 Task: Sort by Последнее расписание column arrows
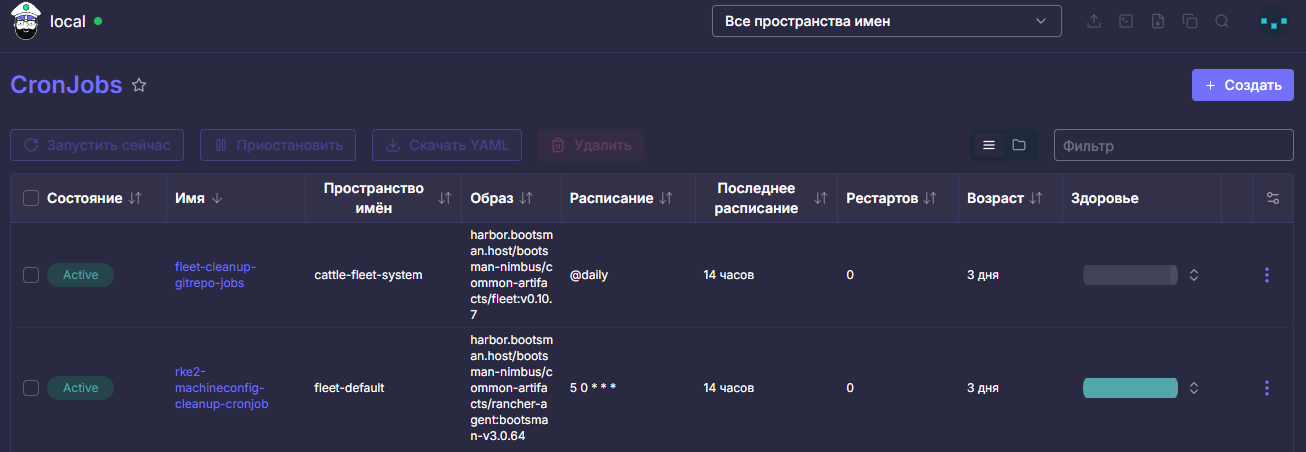[x=821, y=199]
